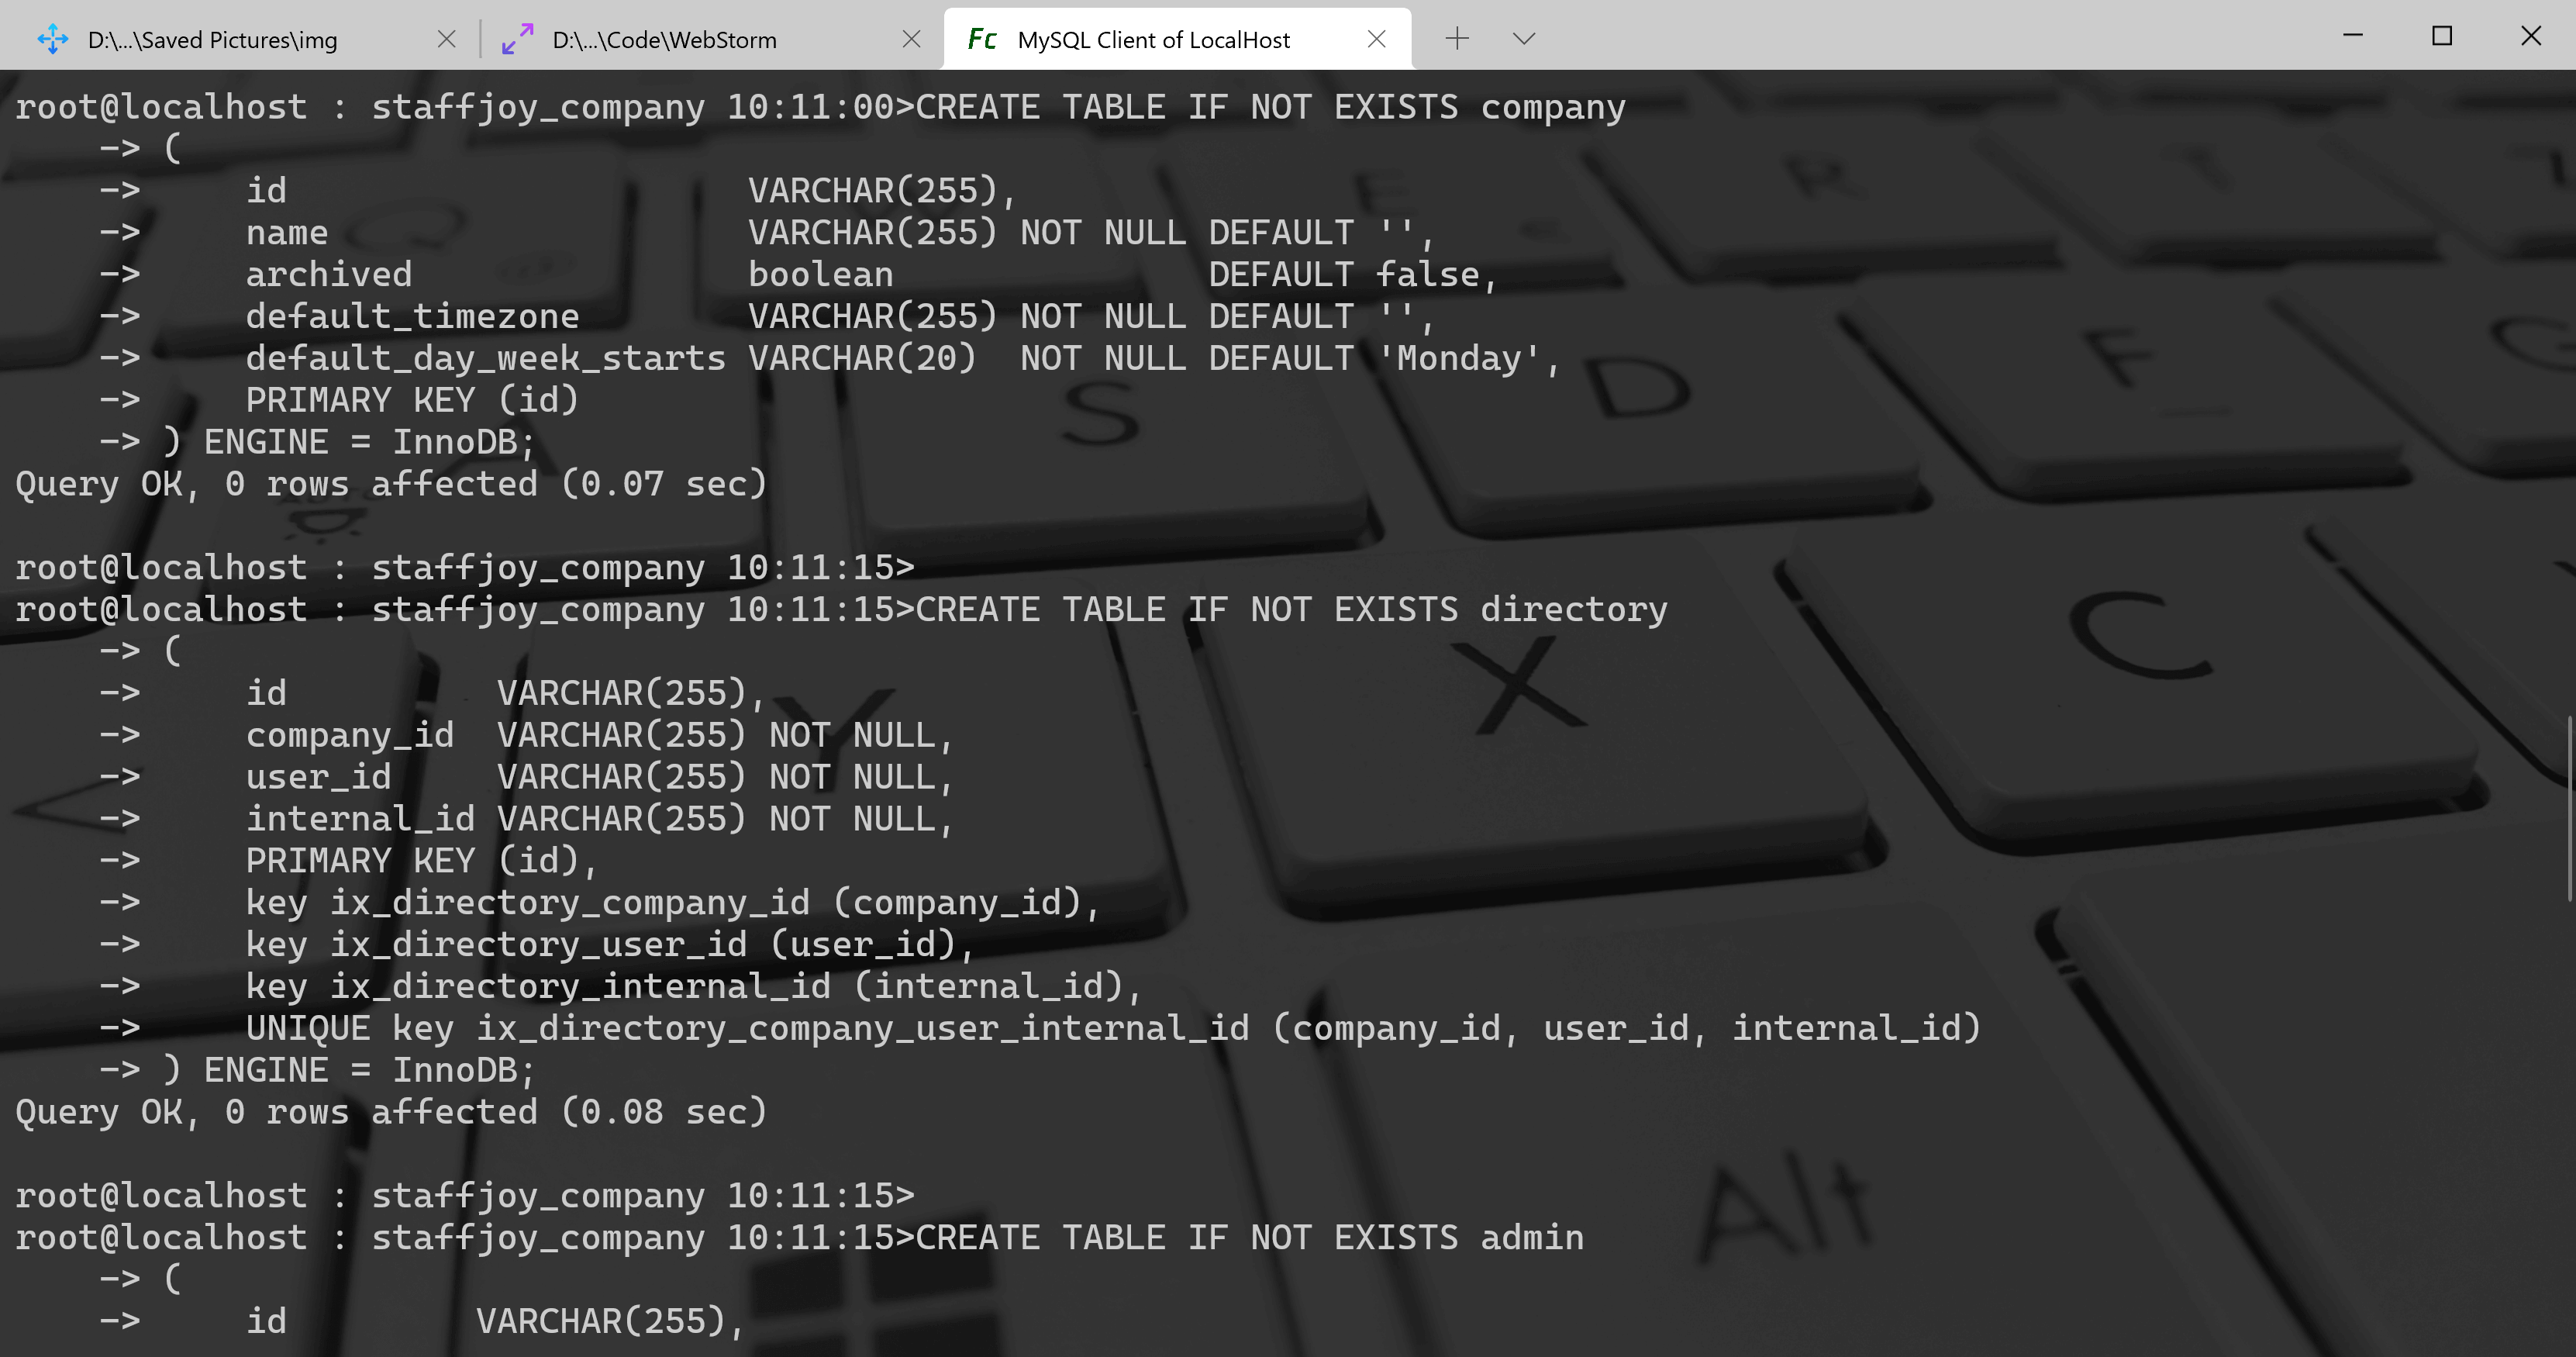The width and height of the screenshot is (2576, 1357).
Task: Open a new tab with plus button
Action: pos(1457,39)
